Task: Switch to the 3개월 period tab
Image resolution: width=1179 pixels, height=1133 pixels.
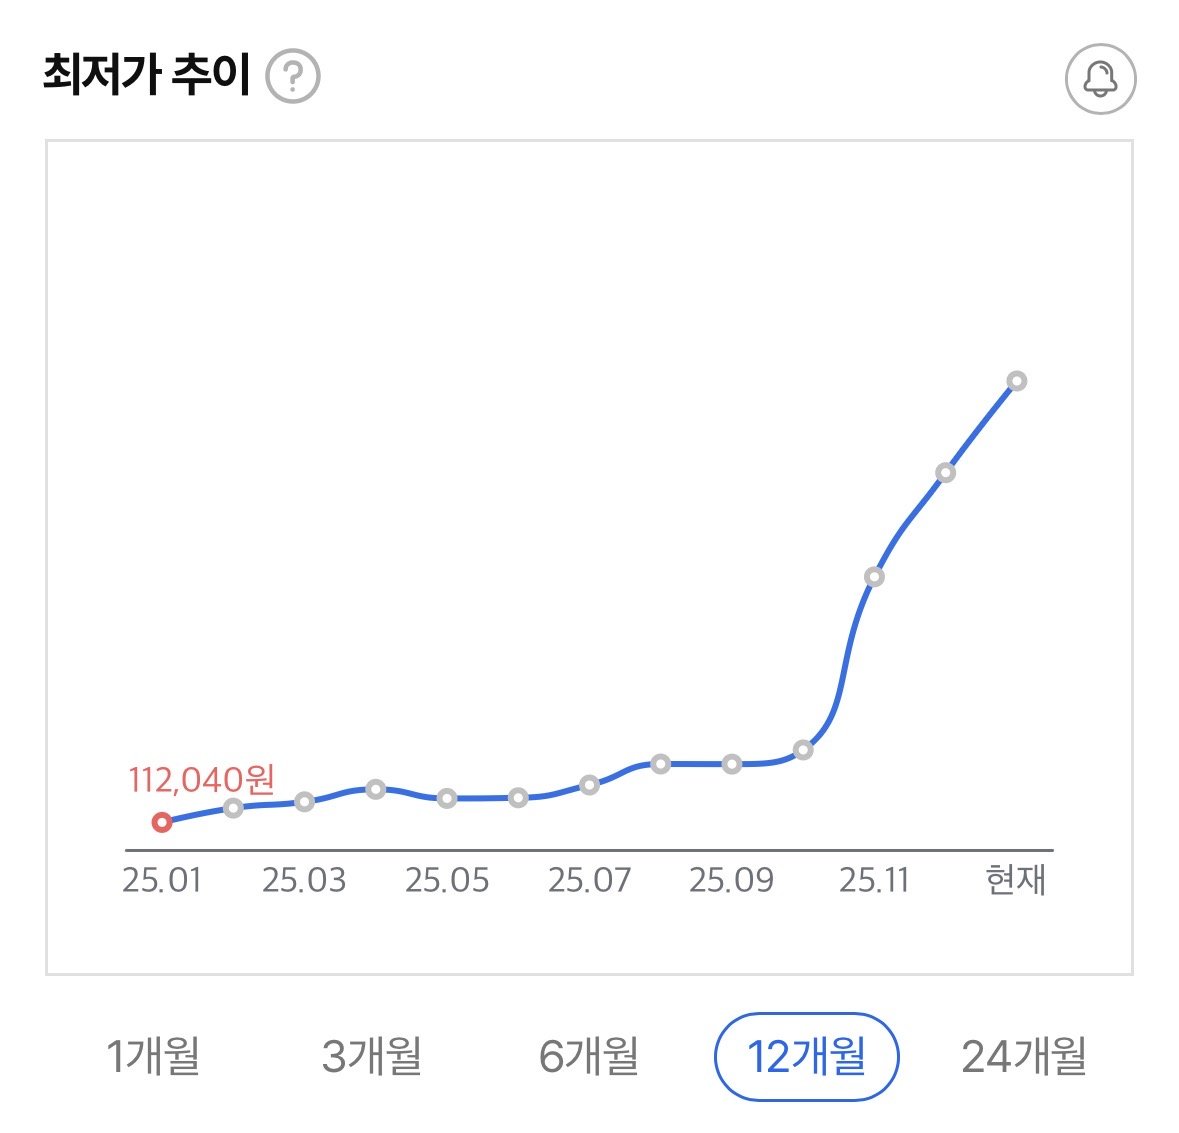Action: point(372,1056)
